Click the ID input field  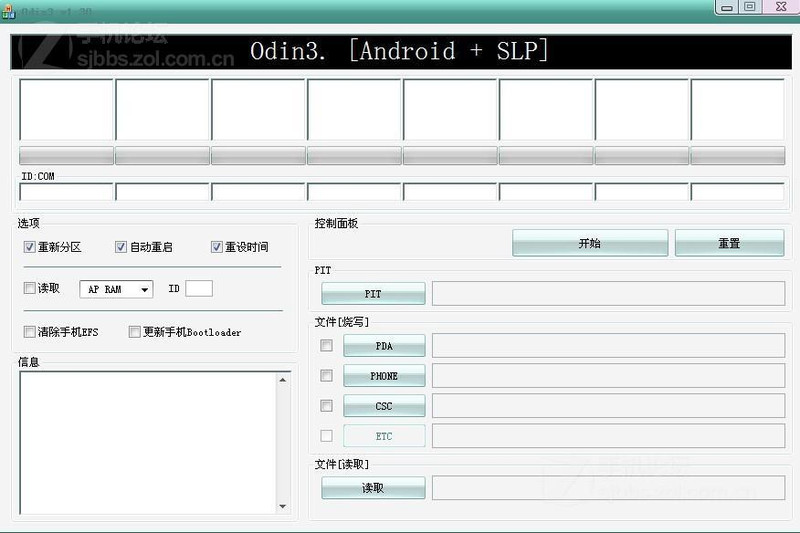point(199,289)
